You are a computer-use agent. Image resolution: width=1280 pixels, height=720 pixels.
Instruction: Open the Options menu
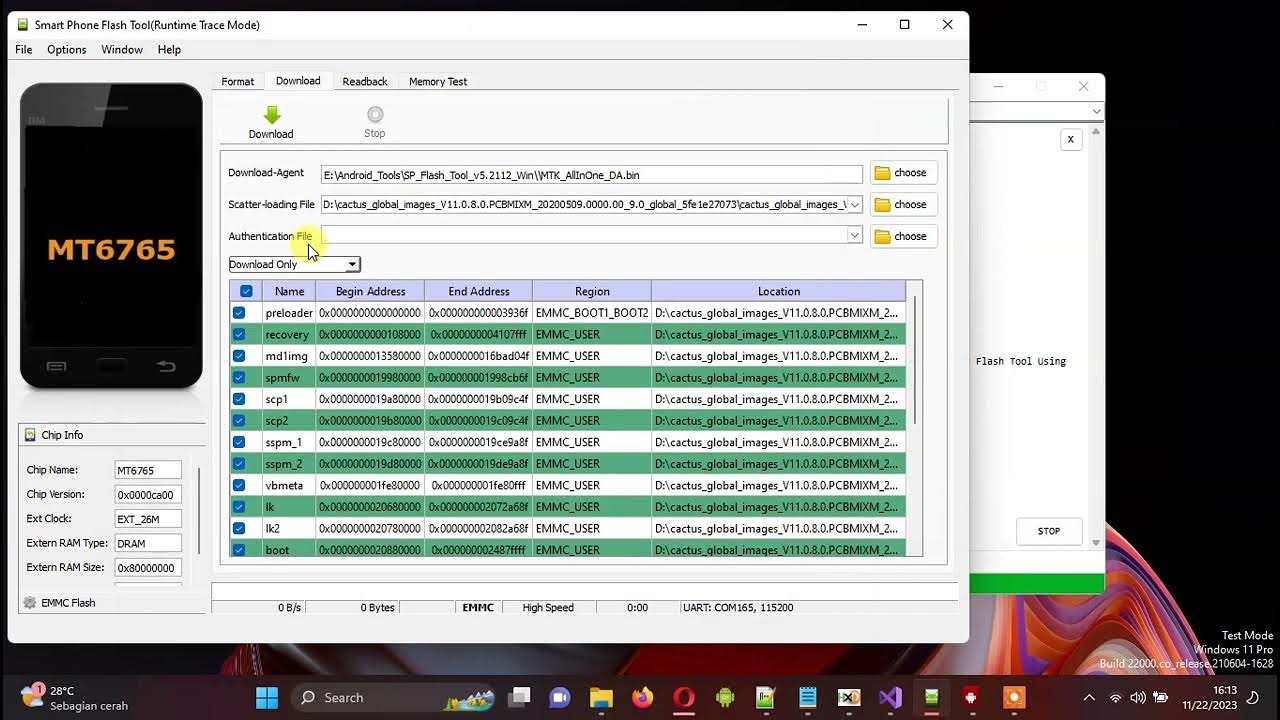click(67, 49)
